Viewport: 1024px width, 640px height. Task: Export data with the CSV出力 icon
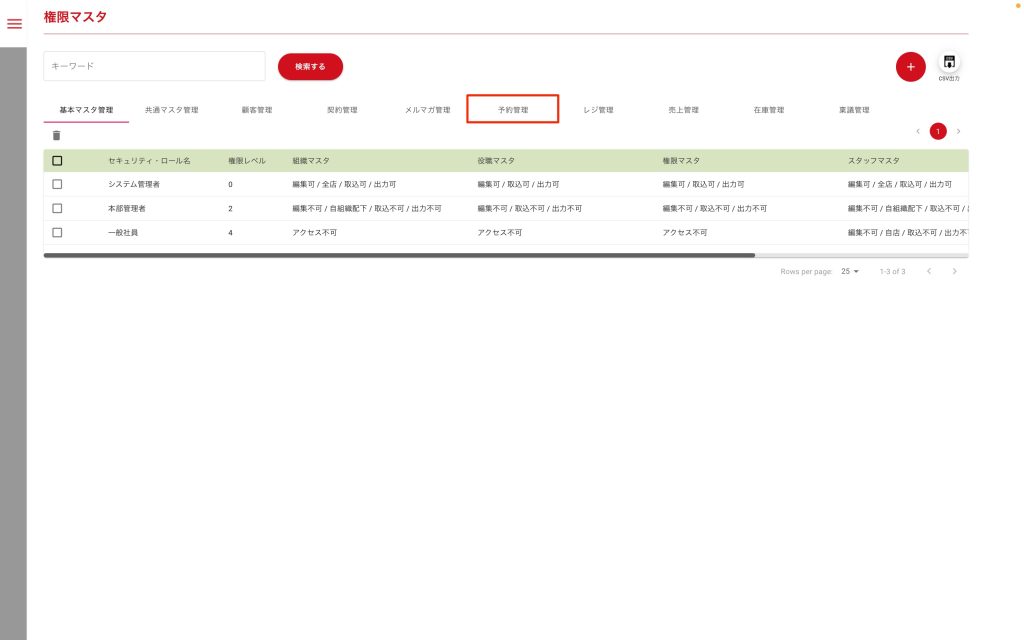[x=949, y=64]
